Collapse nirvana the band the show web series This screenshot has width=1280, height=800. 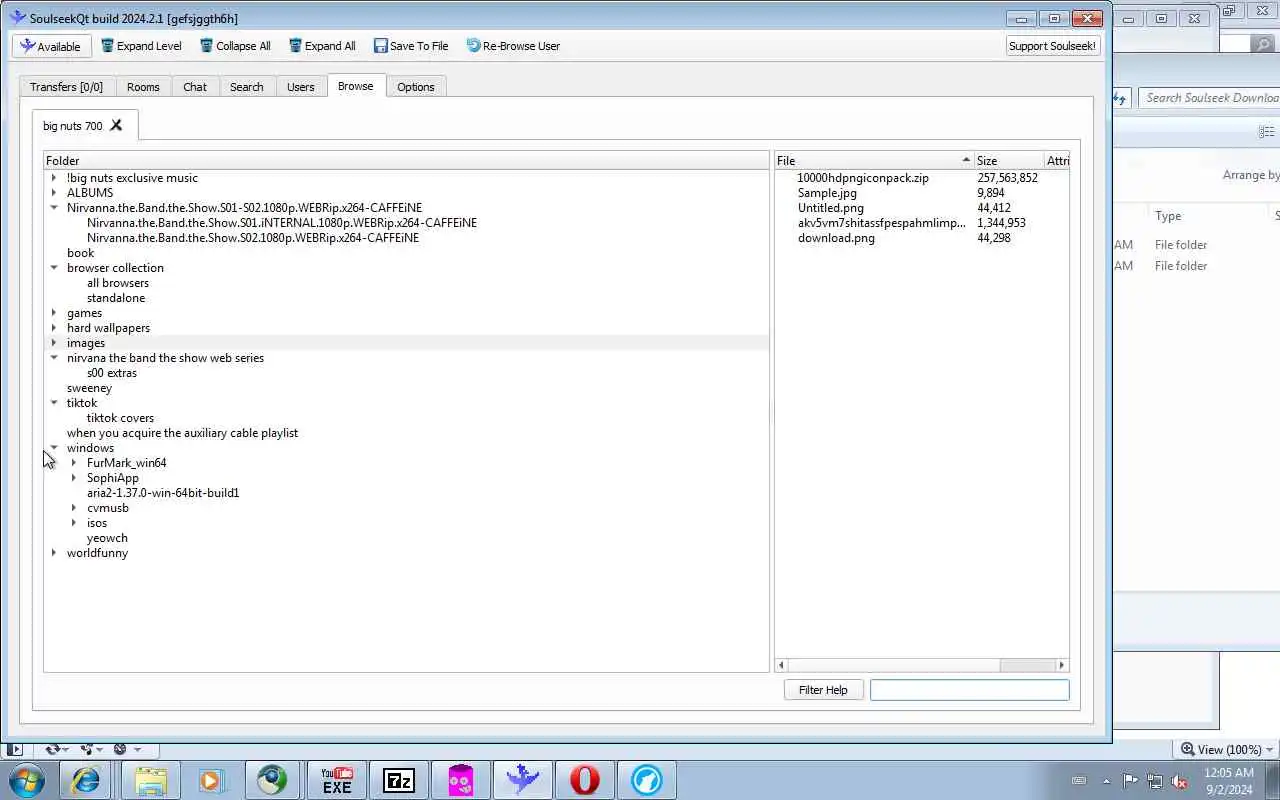(54, 358)
